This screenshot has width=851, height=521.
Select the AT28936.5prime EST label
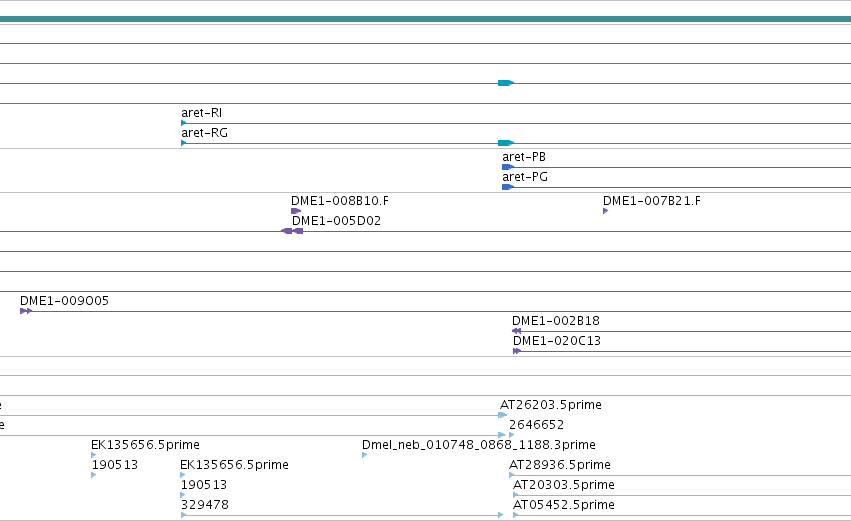(x=560, y=465)
